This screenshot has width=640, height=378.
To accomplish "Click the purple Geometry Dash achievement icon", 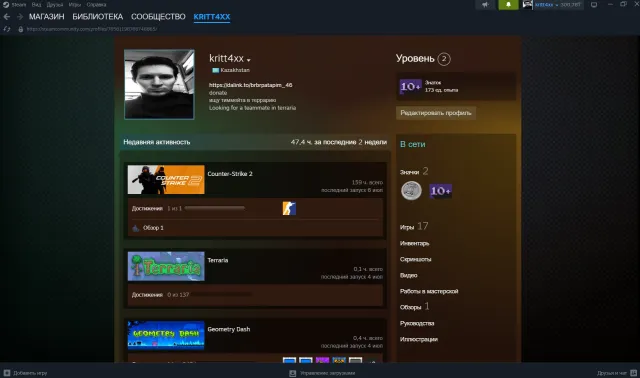I will click(x=322, y=360).
